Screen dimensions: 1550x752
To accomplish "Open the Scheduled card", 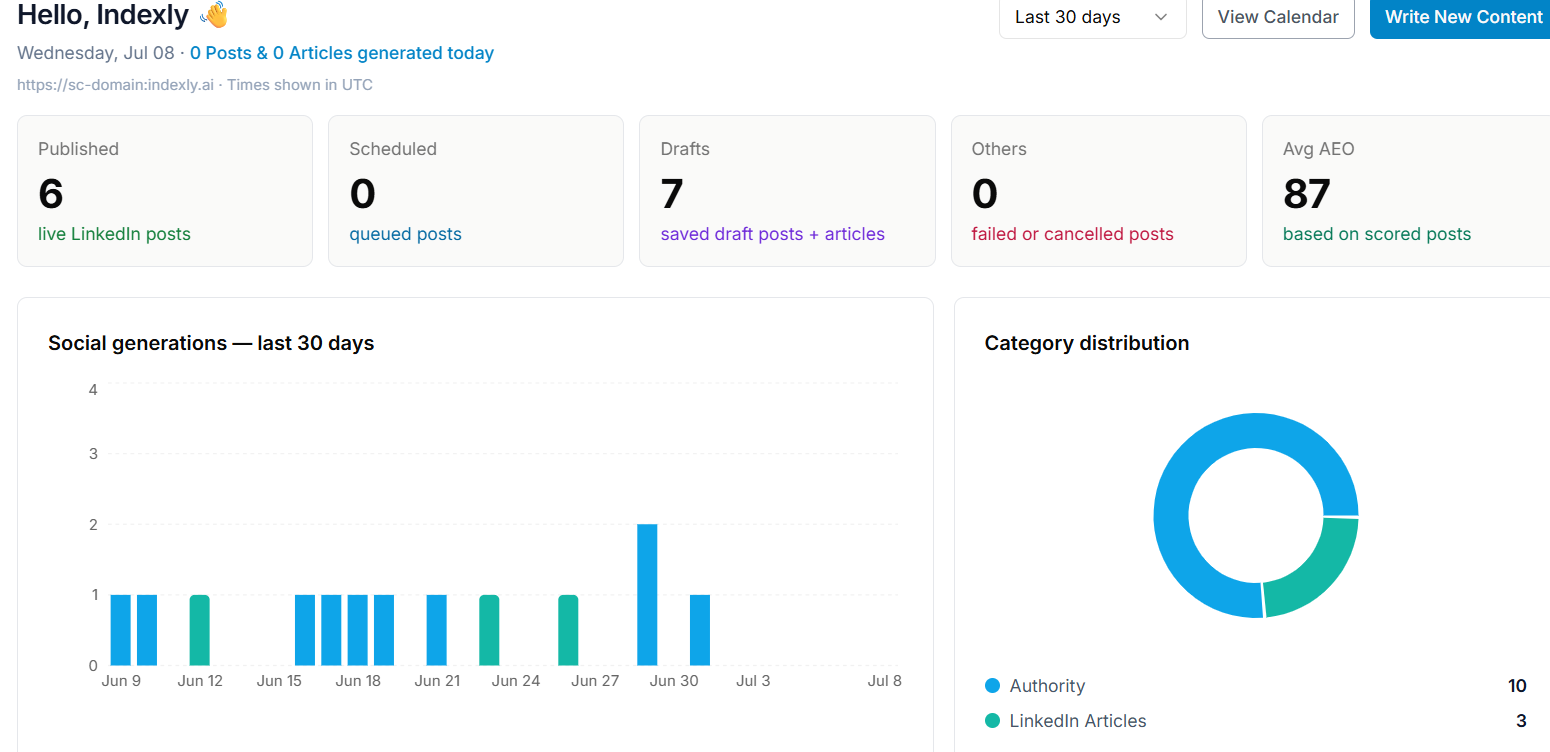I will pyautogui.click(x=476, y=191).
